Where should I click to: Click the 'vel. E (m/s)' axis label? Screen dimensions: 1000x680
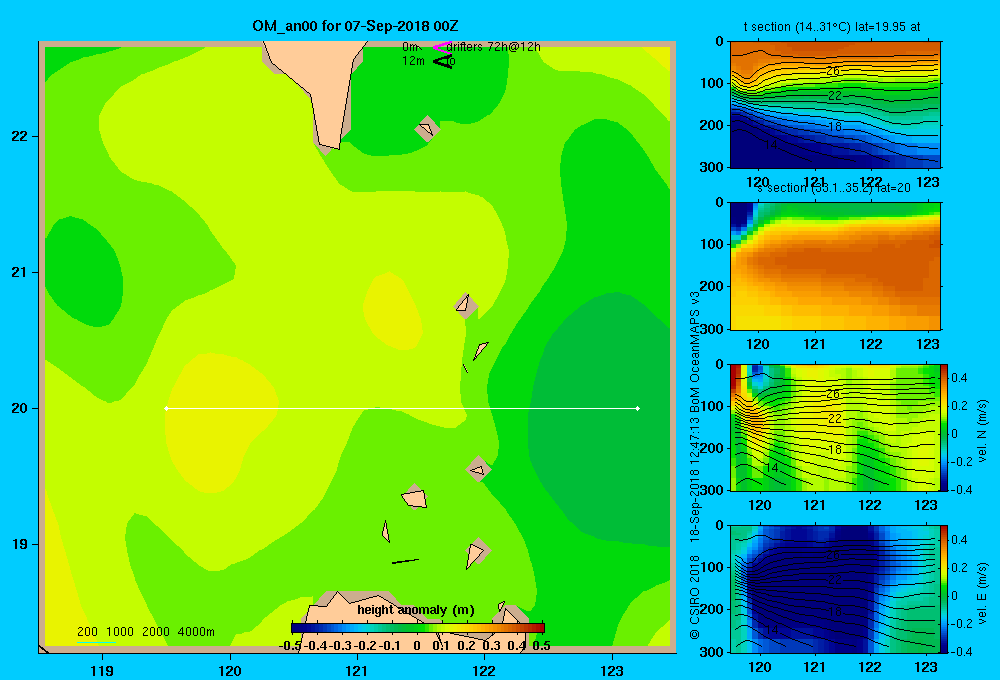(982, 592)
